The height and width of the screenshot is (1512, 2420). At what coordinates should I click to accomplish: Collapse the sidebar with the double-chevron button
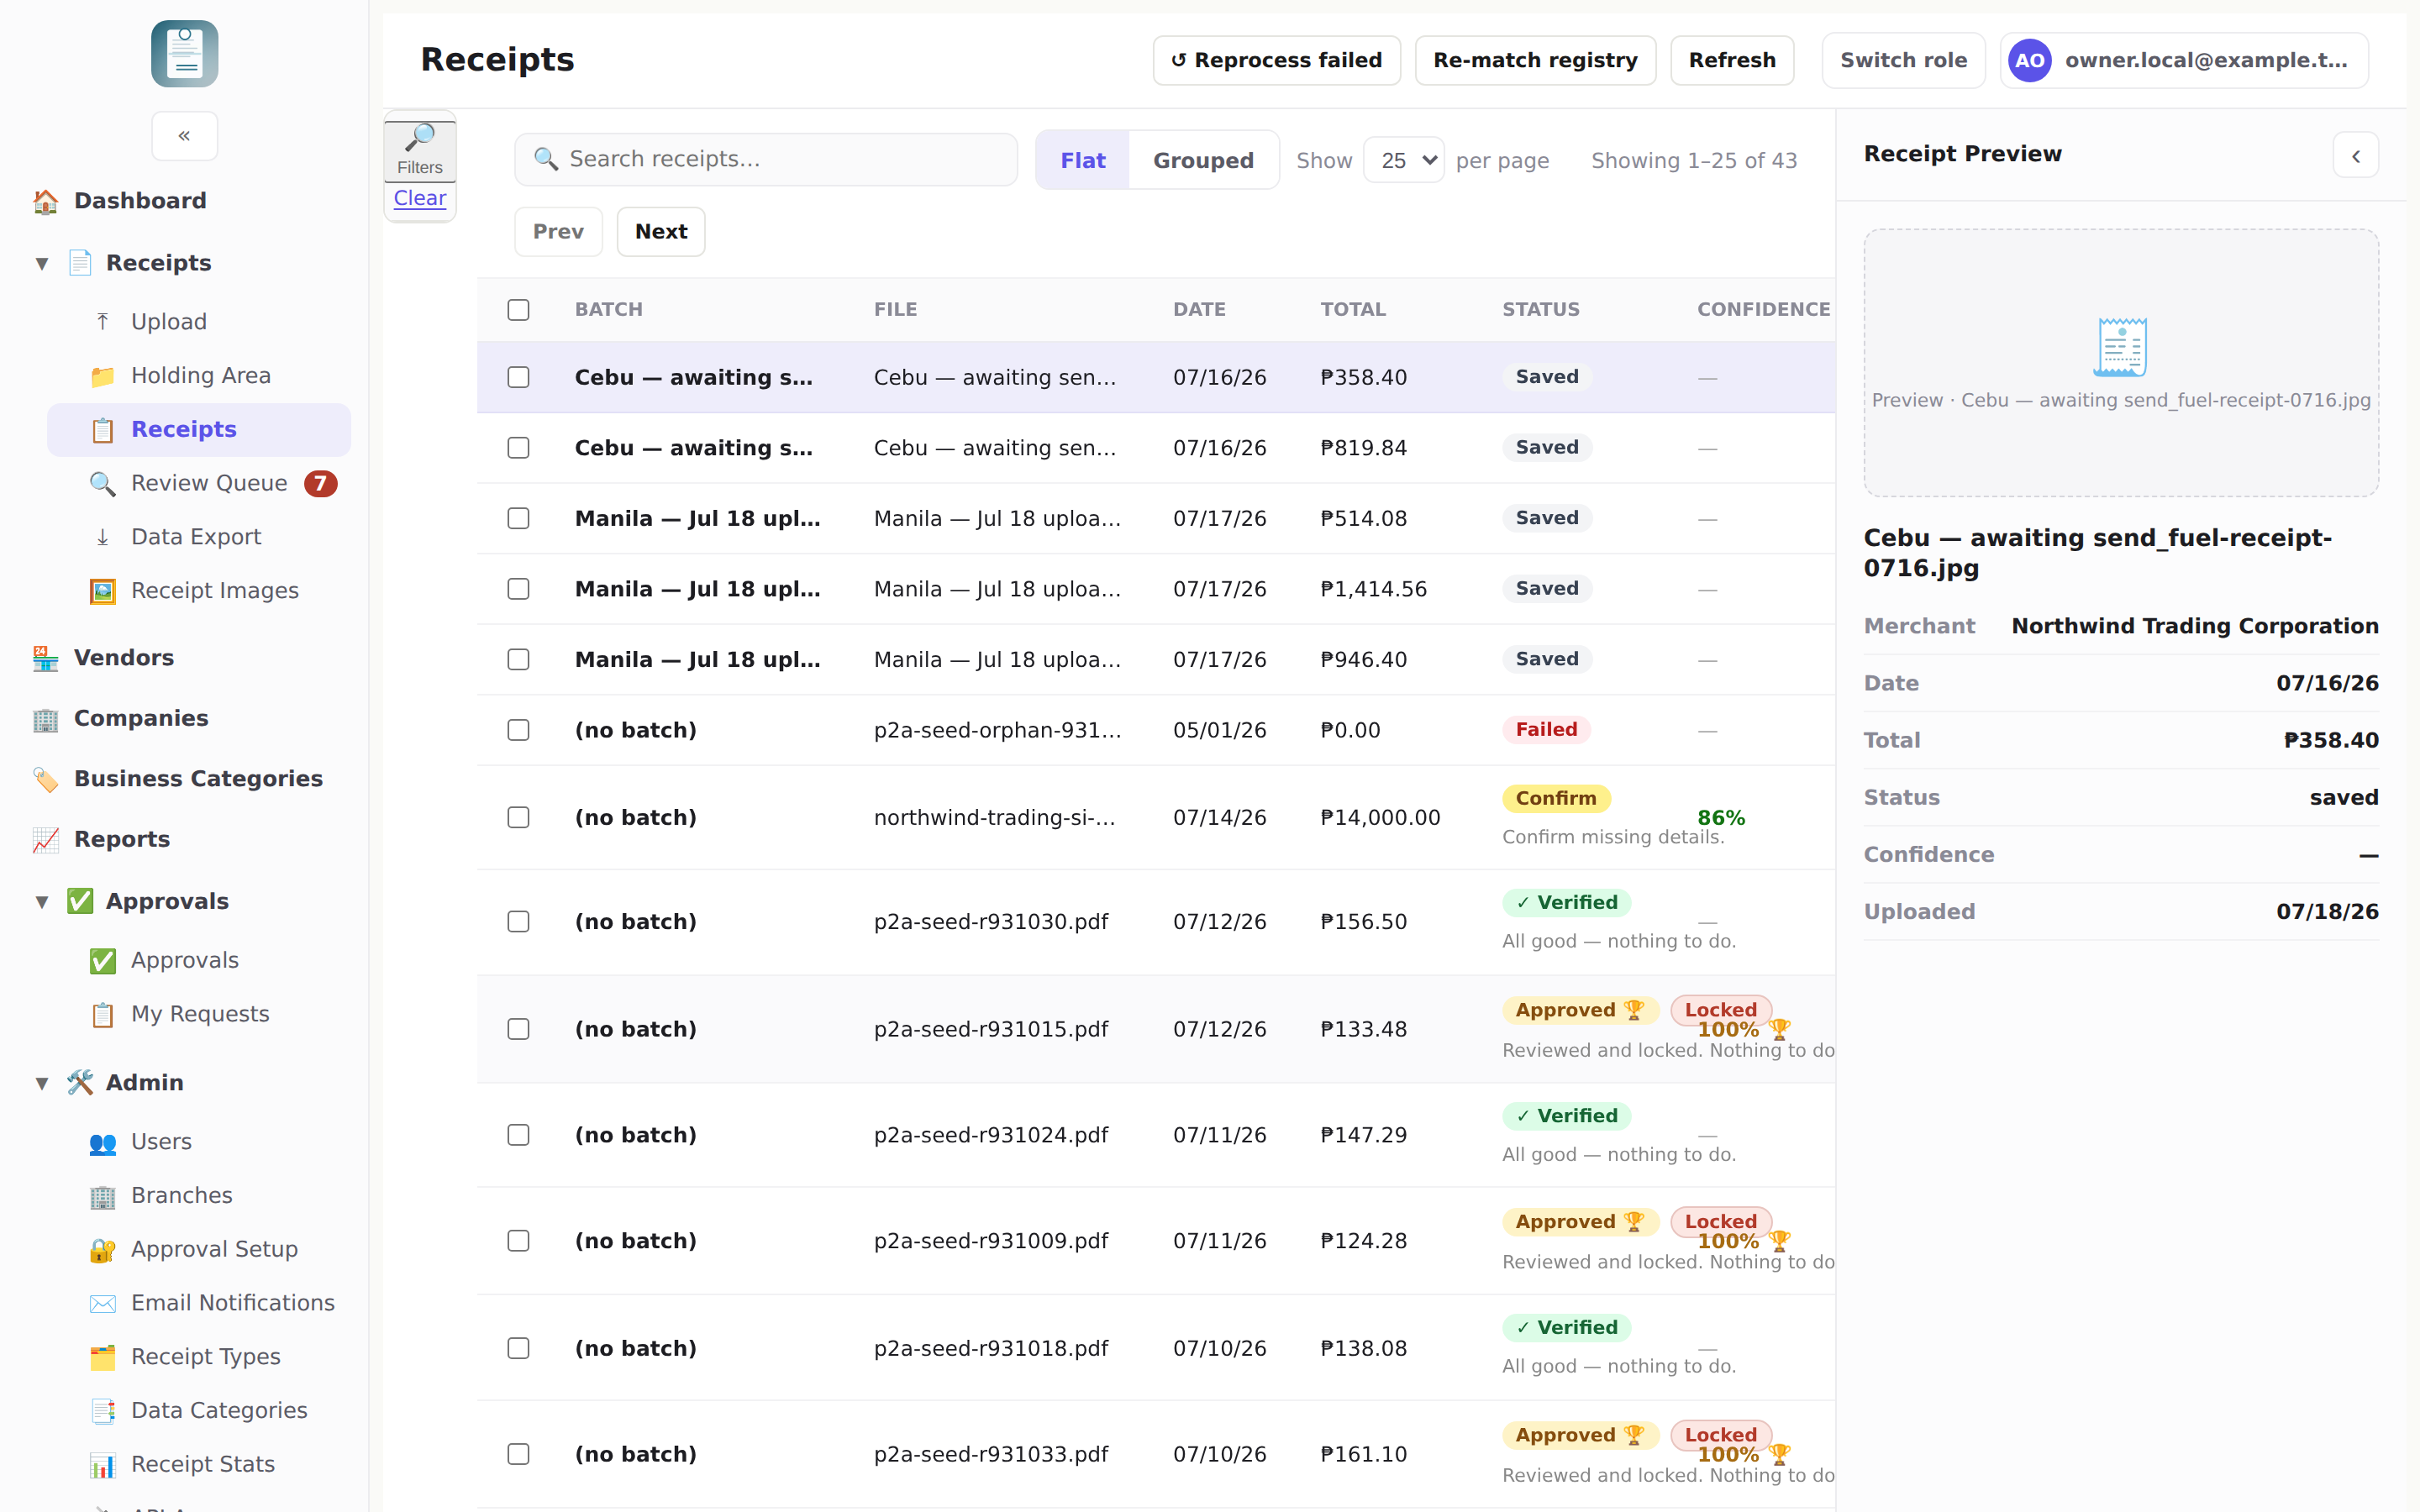184,136
